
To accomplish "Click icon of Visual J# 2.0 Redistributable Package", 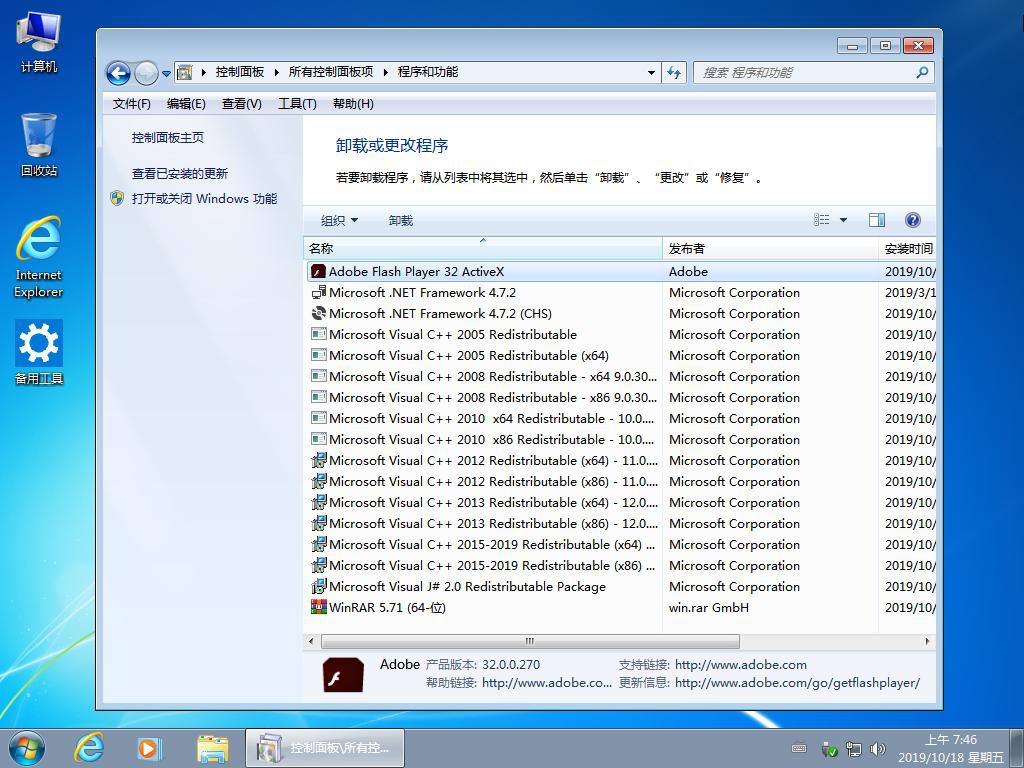I will 319,586.
